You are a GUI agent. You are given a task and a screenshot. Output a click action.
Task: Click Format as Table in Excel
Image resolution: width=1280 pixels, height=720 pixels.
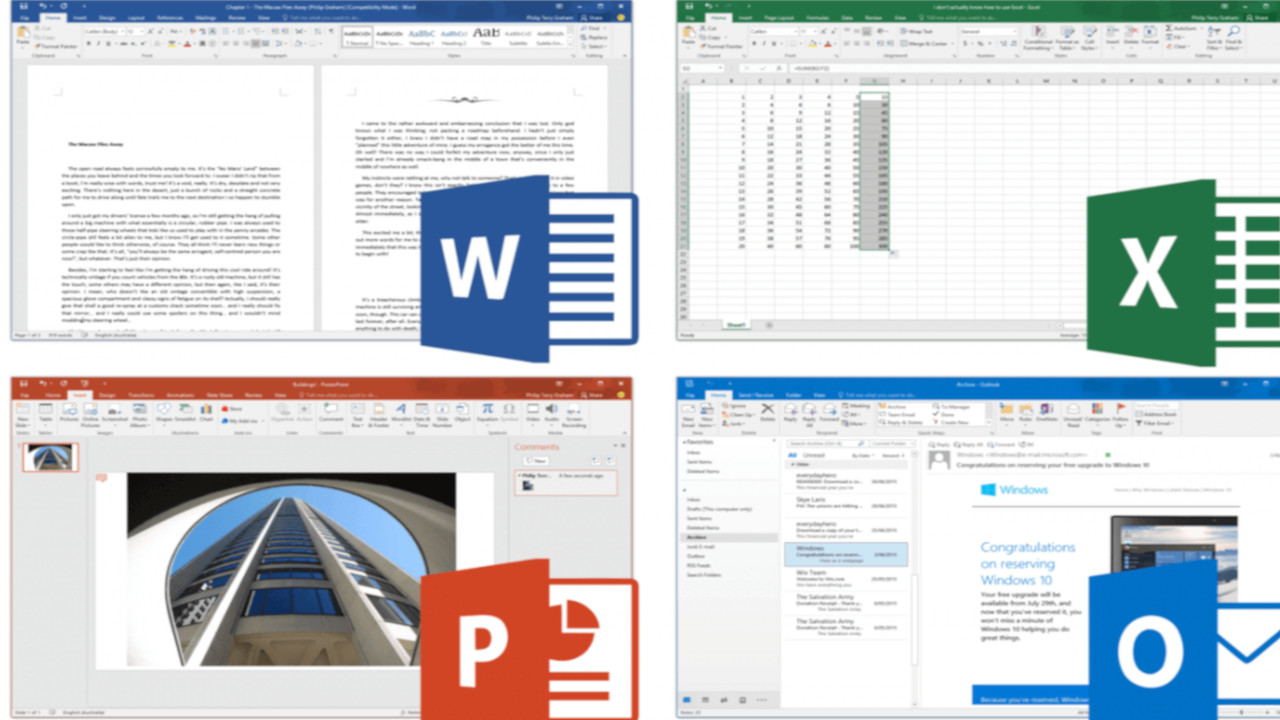tap(1067, 39)
